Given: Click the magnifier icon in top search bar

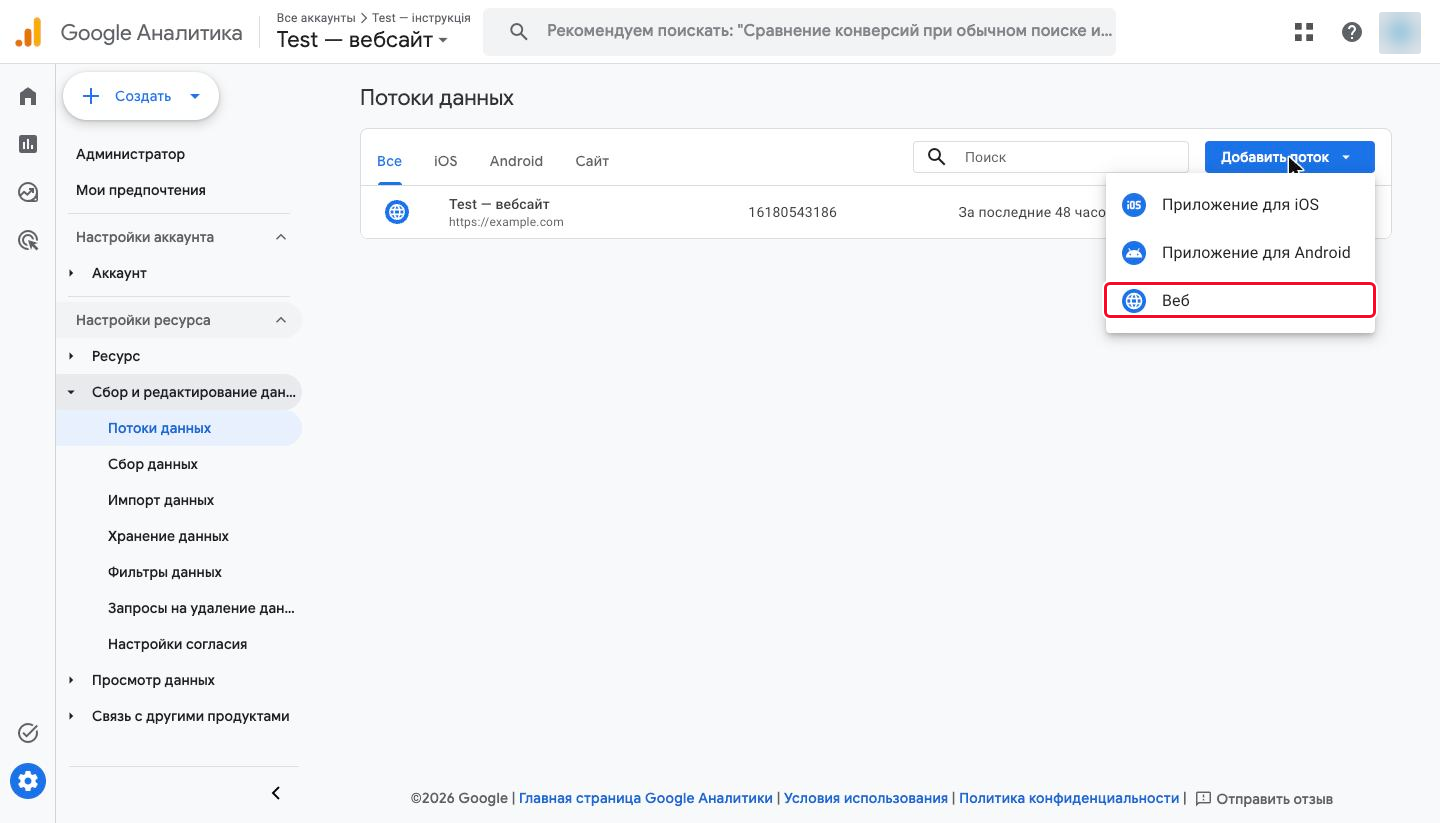Looking at the screenshot, I should (x=518, y=32).
